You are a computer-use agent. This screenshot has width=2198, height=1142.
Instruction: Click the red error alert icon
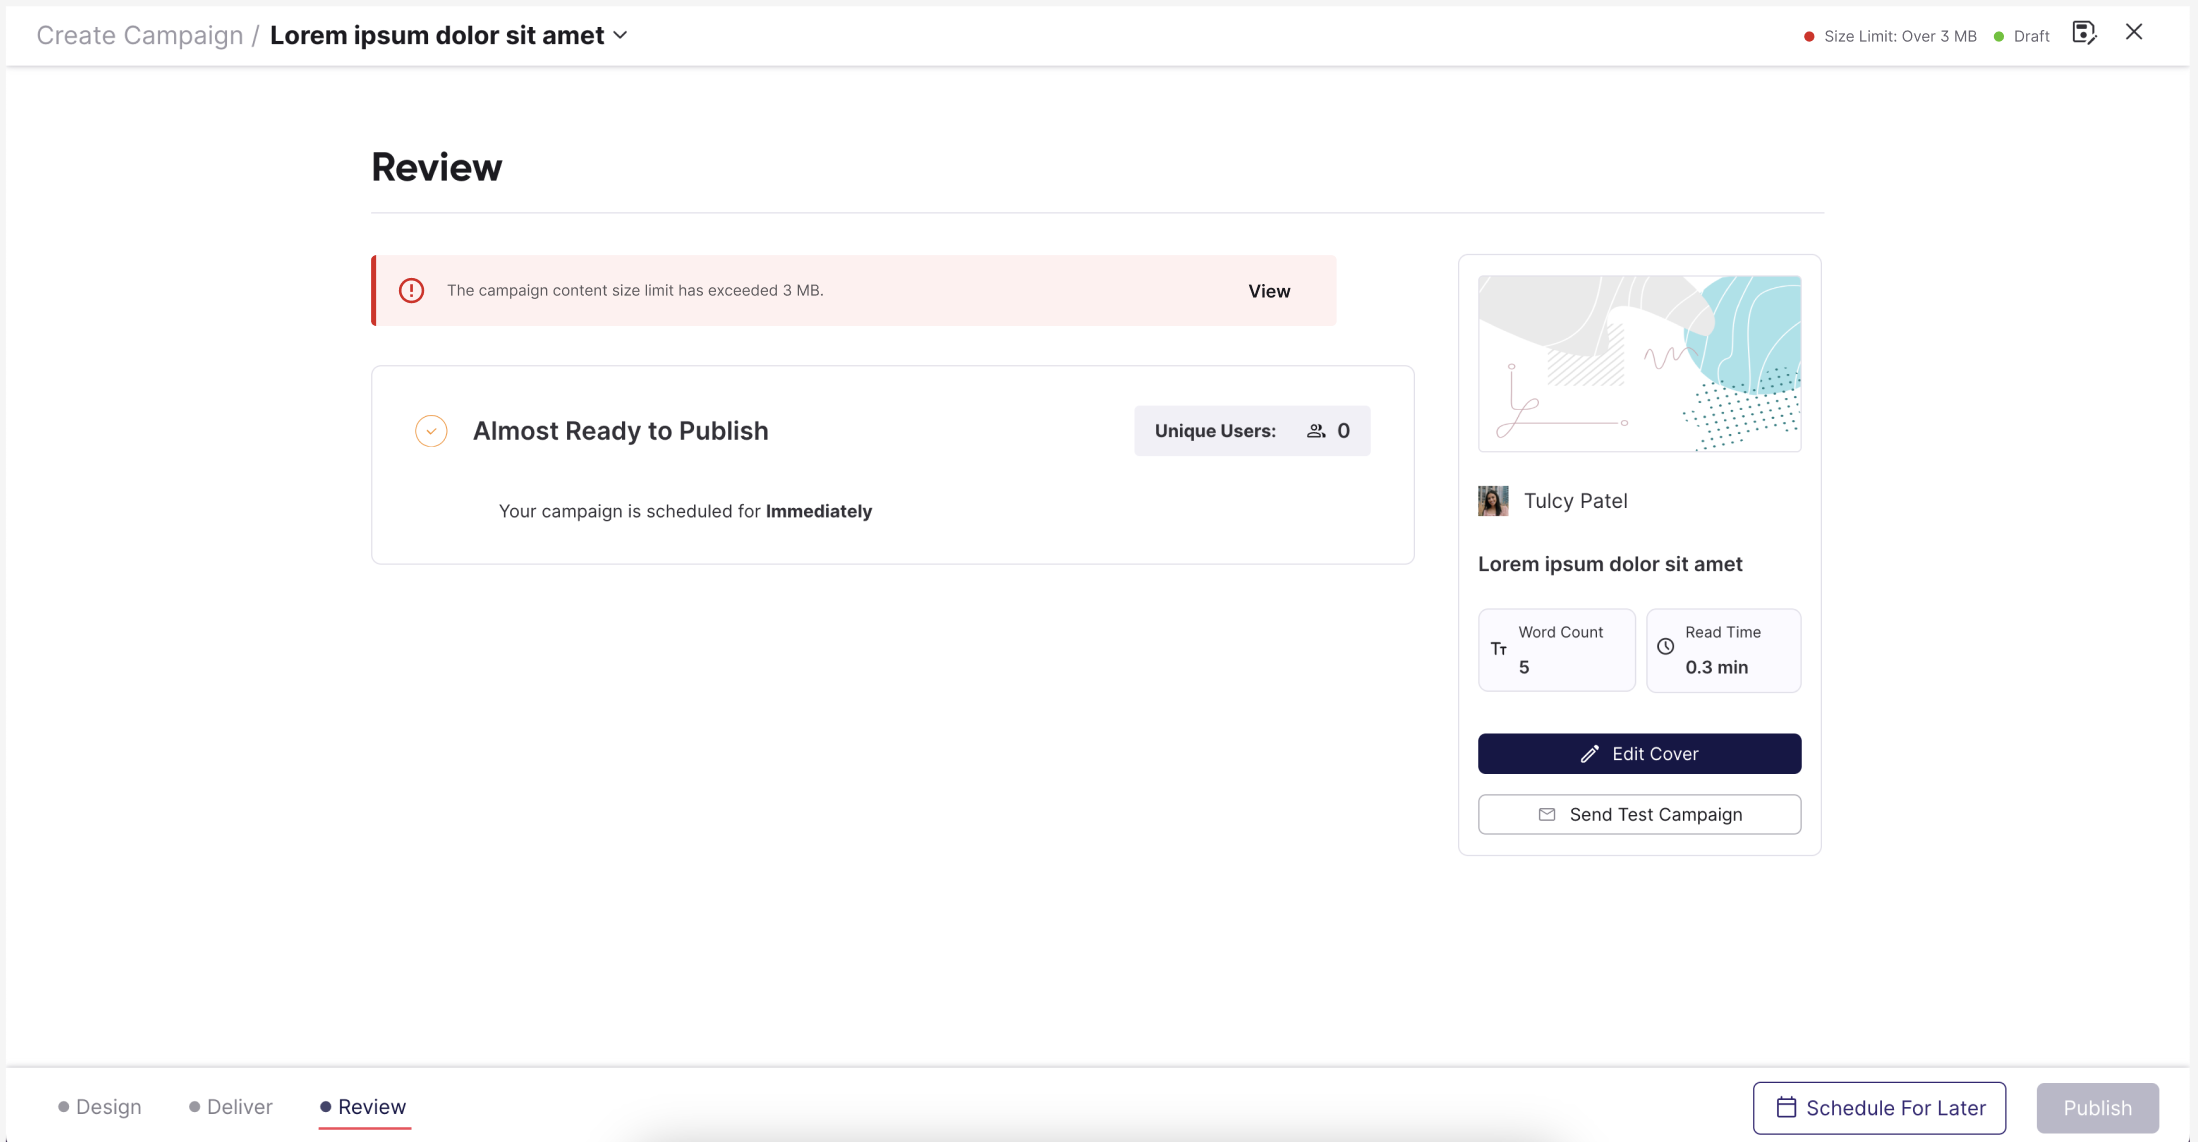pyautogui.click(x=411, y=291)
